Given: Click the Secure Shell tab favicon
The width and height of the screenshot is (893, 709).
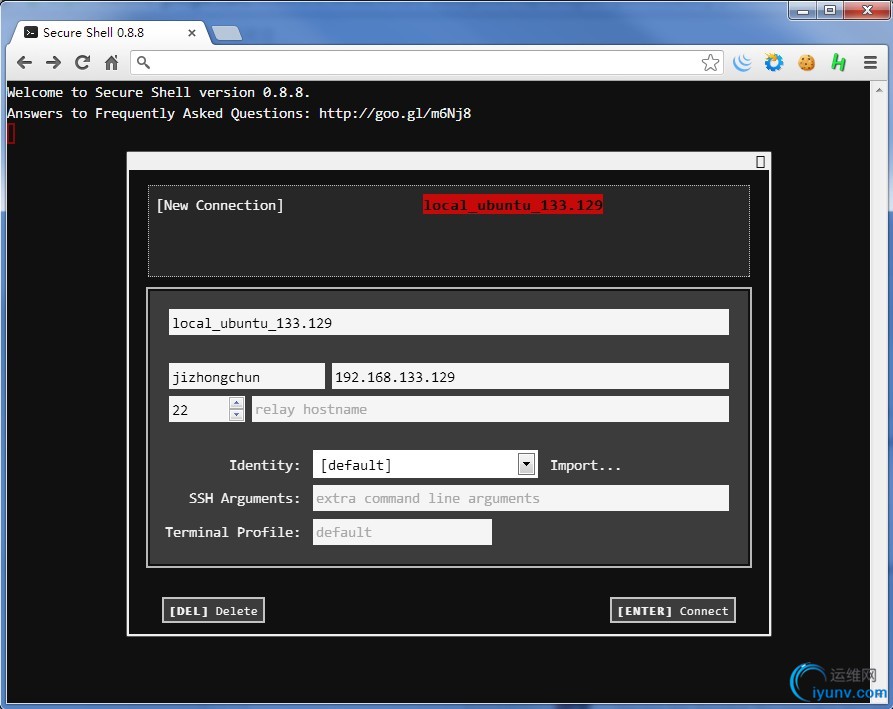Looking at the screenshot, I should click(31, 32).
